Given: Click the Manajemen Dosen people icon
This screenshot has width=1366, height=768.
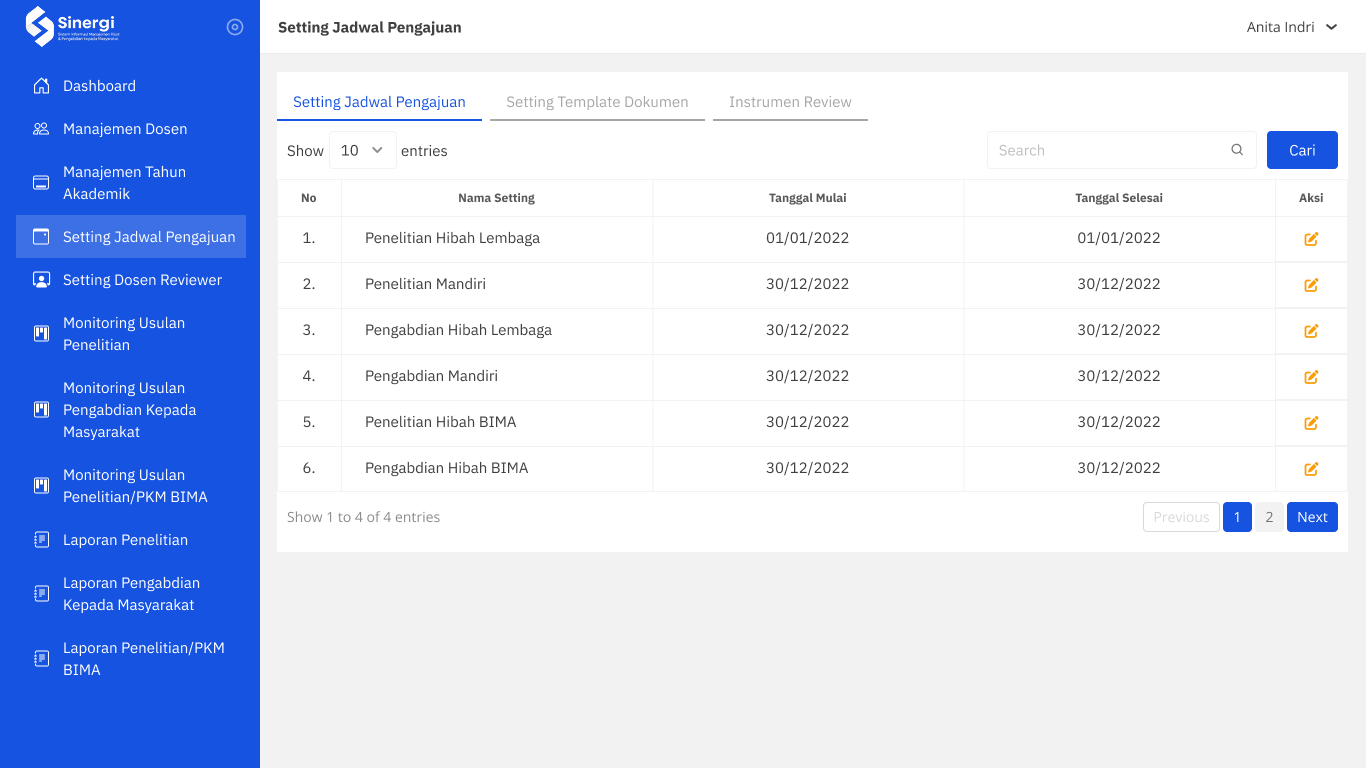Looking at the screenshot, I should (x=41, y=129).
